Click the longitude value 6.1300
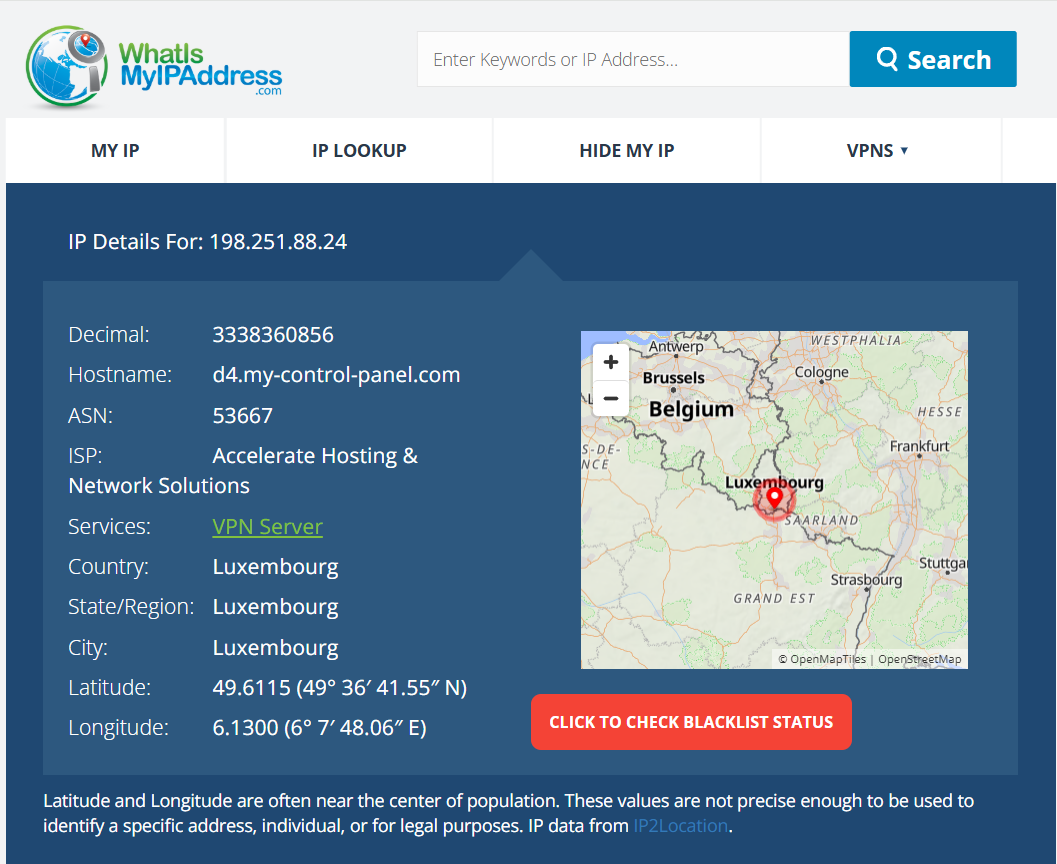1057x864 pixels. [x=320, y=728]
